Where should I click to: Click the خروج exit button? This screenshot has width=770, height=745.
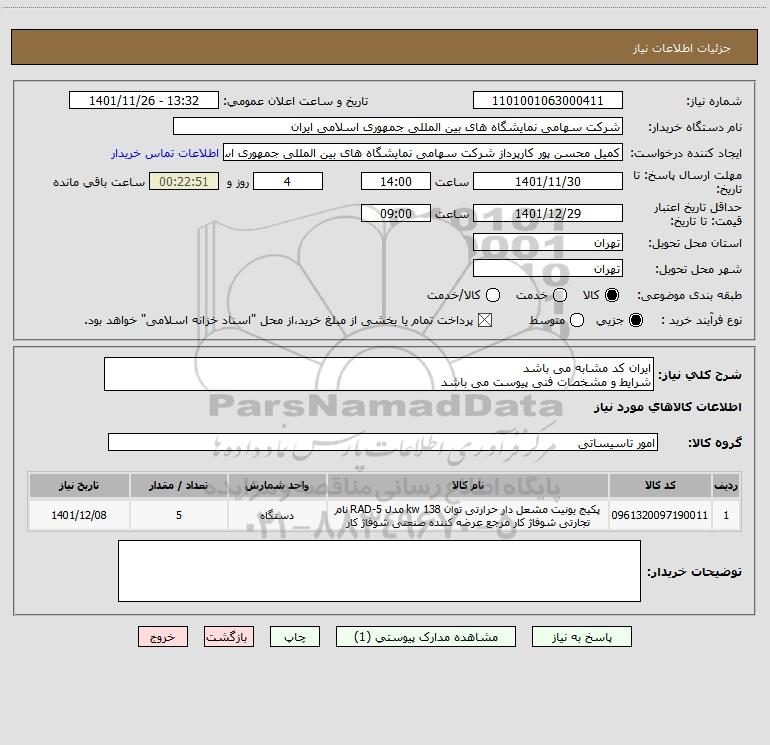(163, 637)
